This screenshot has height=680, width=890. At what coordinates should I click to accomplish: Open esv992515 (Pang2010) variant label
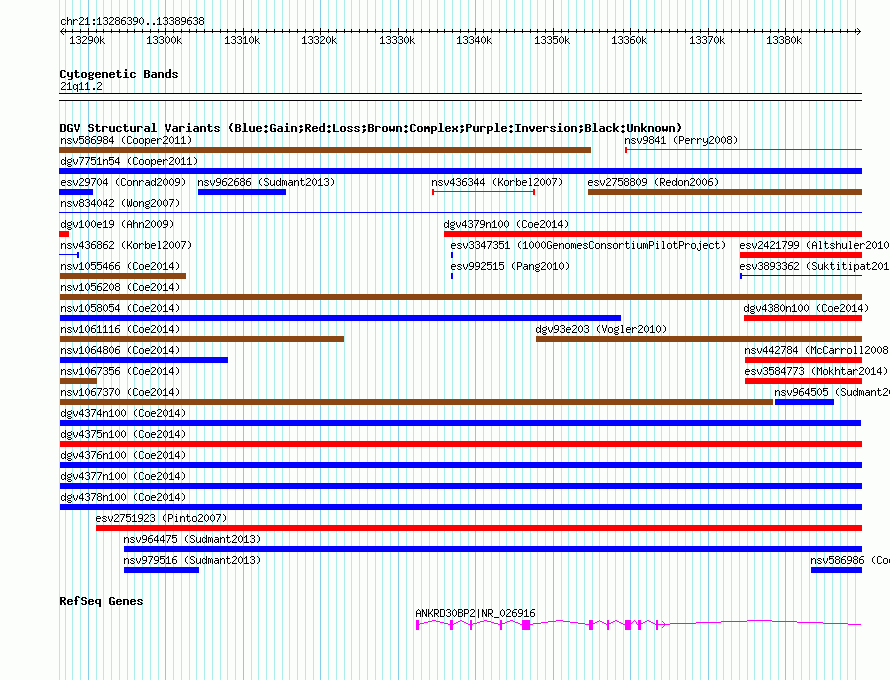(x=510, y=266)
